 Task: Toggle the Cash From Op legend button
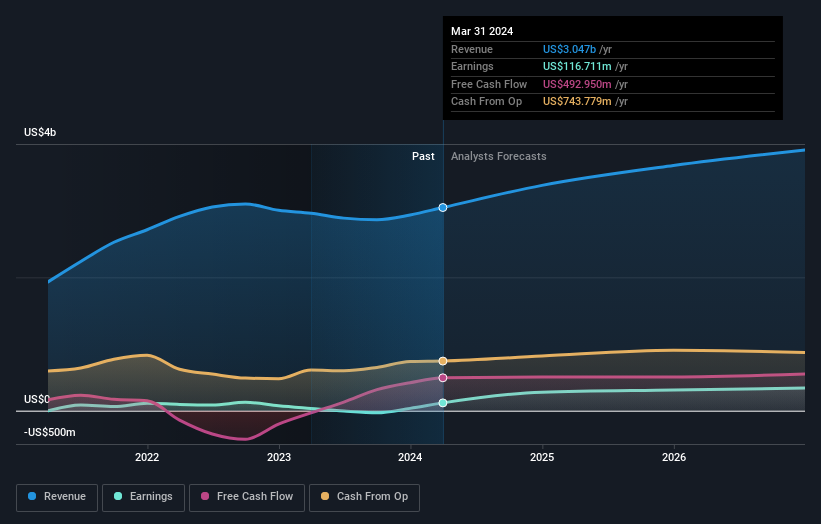(364, 497)
